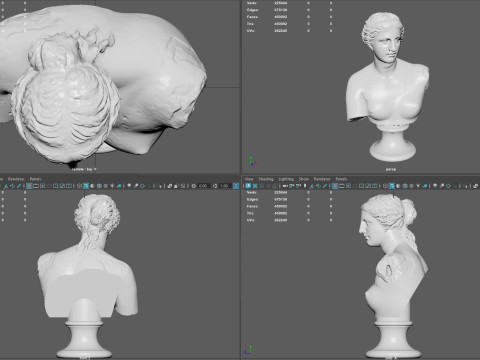Open Renderer menu in side-profile panel
The width and height of the screenshot is (480, 360).
coord(322,179)
